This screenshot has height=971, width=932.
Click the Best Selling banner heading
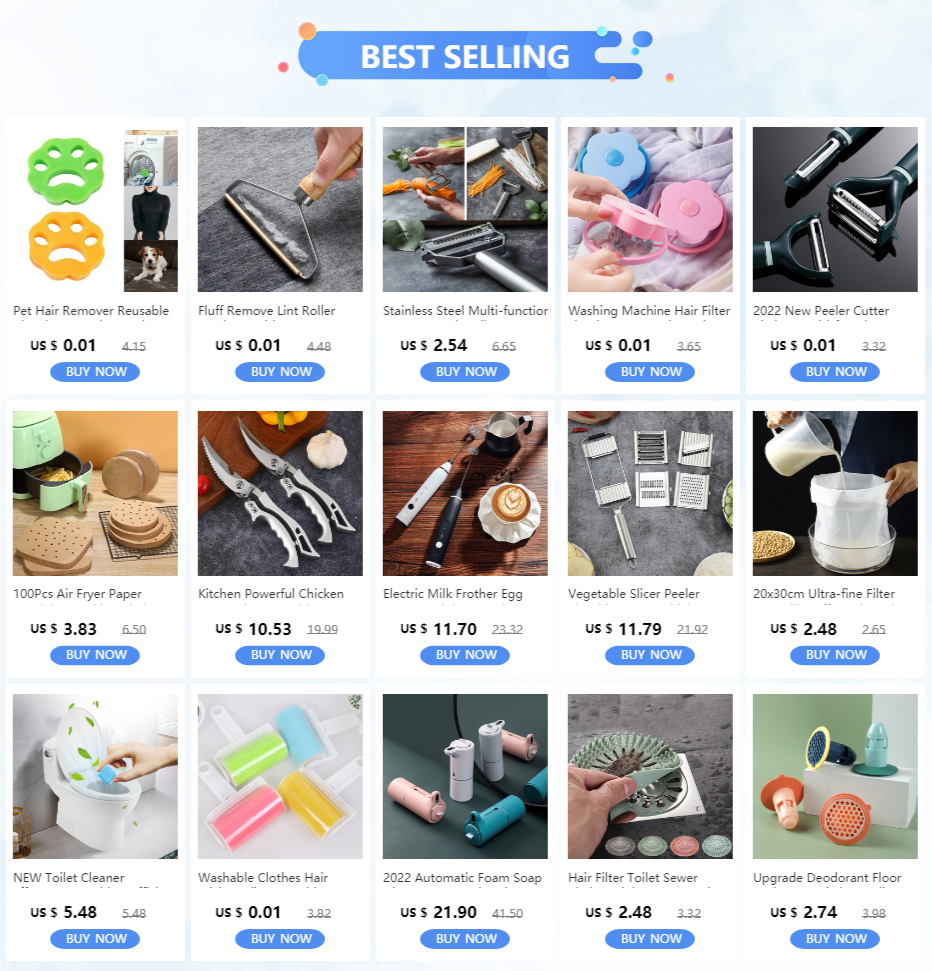coord(465,57)
